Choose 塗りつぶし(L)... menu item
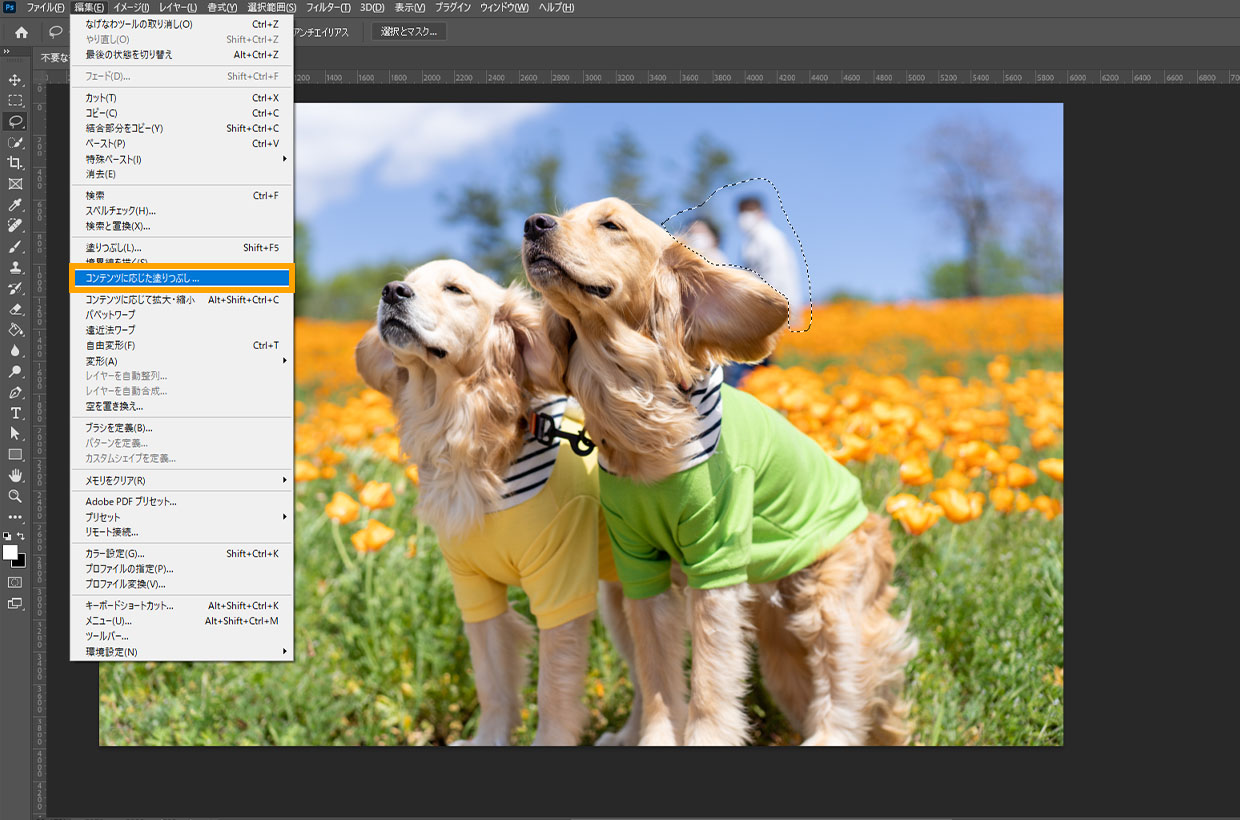Viewport: 1240px width, 820px height. 180,247
